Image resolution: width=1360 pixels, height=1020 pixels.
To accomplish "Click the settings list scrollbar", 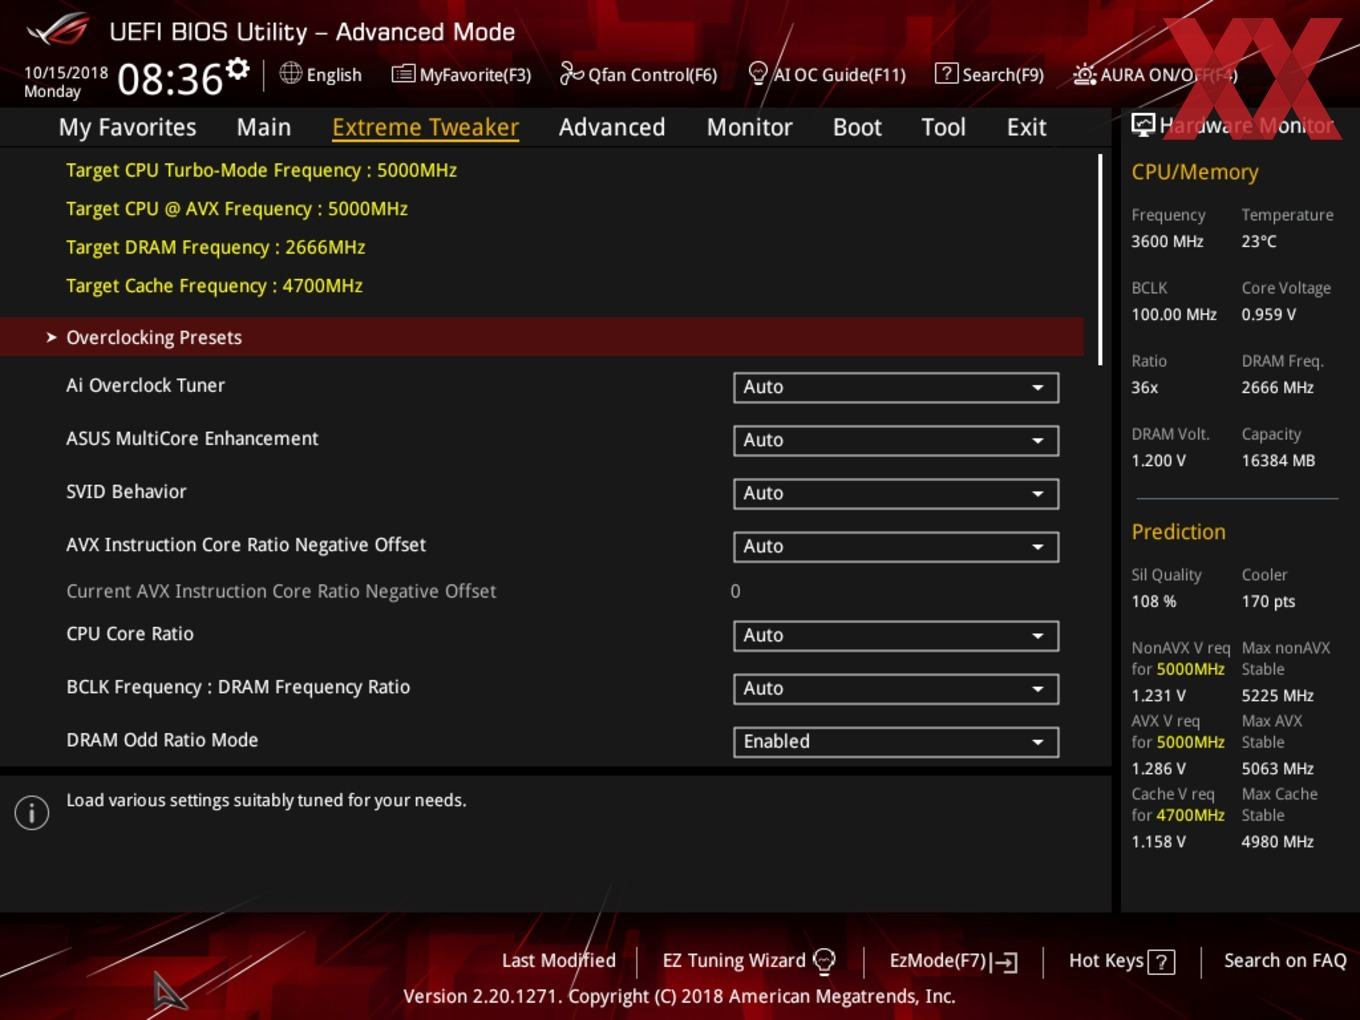I will coord(1100,260).
